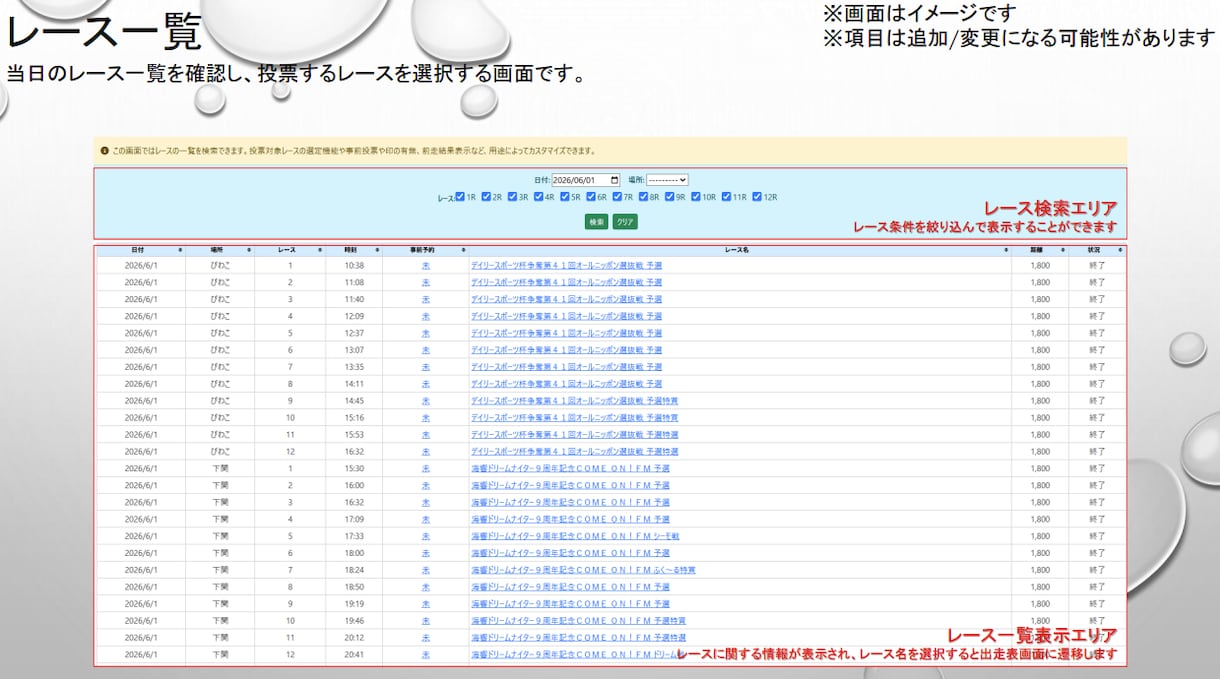Open the race name link for the 14:45 びわこ race
Screen dimensions: 1220x679
(574, 401)
